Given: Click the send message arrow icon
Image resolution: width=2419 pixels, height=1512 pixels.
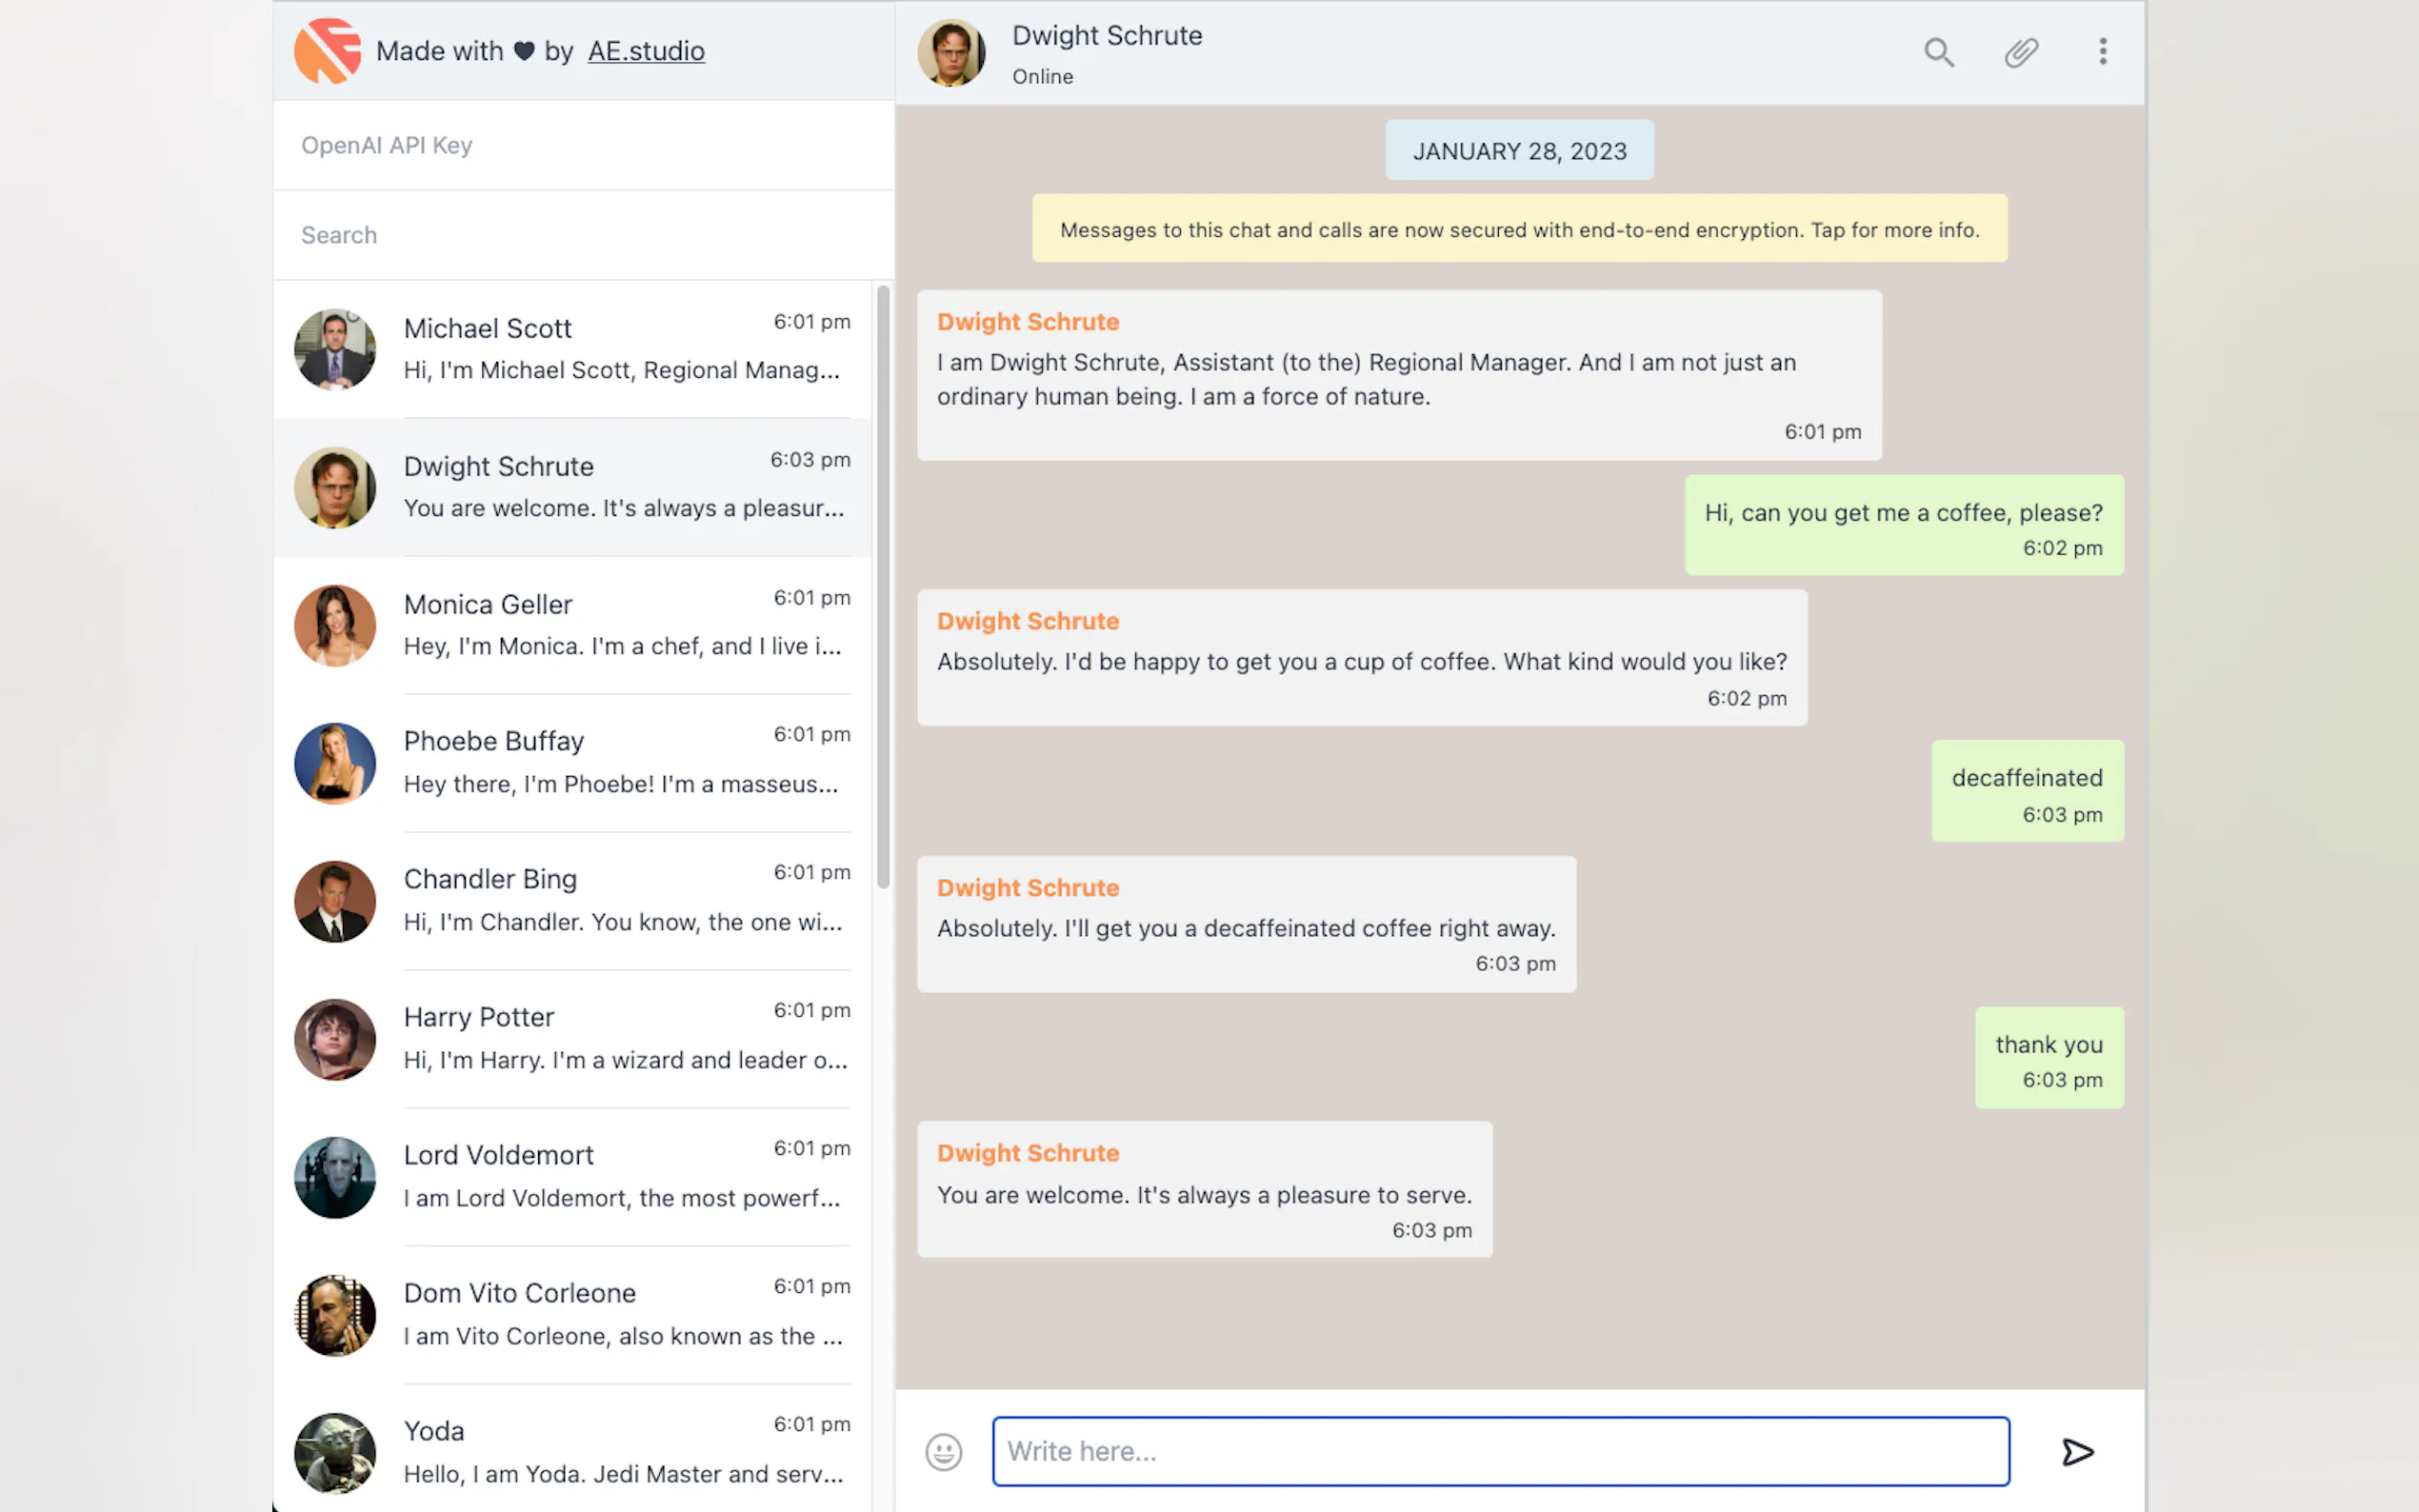Looking at the screenshot, I should pos(2077,1451).
